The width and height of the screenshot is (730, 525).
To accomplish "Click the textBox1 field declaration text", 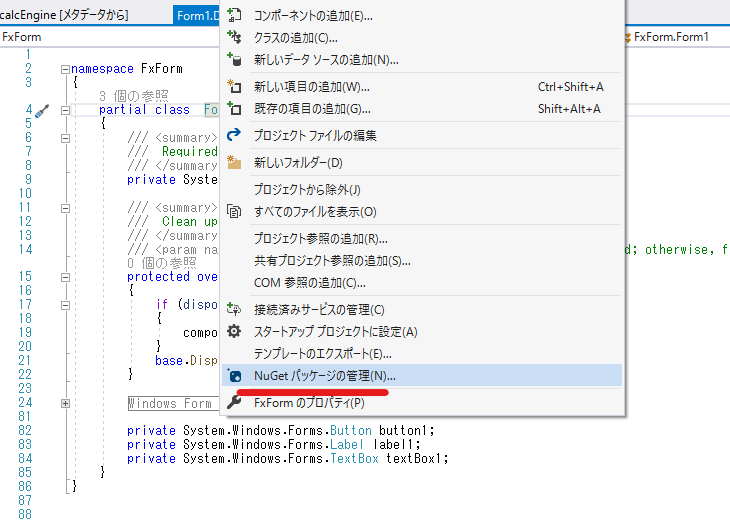I will (288, 458).
